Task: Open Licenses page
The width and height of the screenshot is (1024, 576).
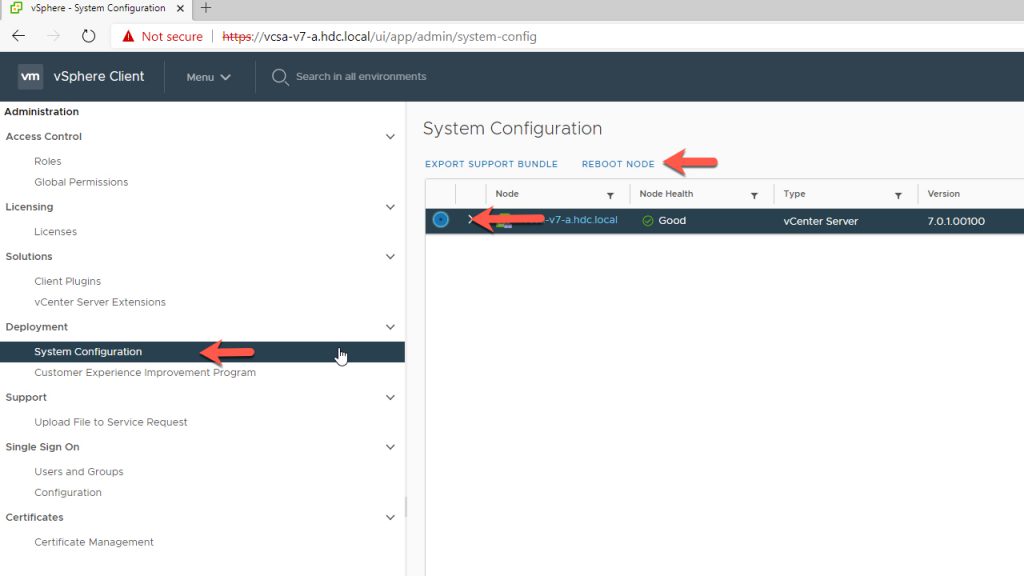Action: [56, 232]
